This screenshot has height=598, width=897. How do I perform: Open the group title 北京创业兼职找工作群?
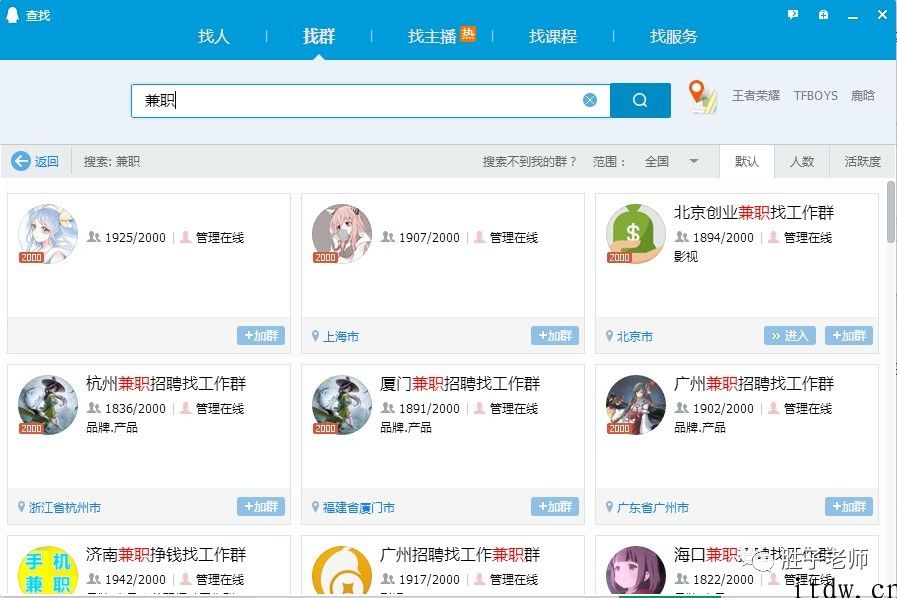point(754,212)
